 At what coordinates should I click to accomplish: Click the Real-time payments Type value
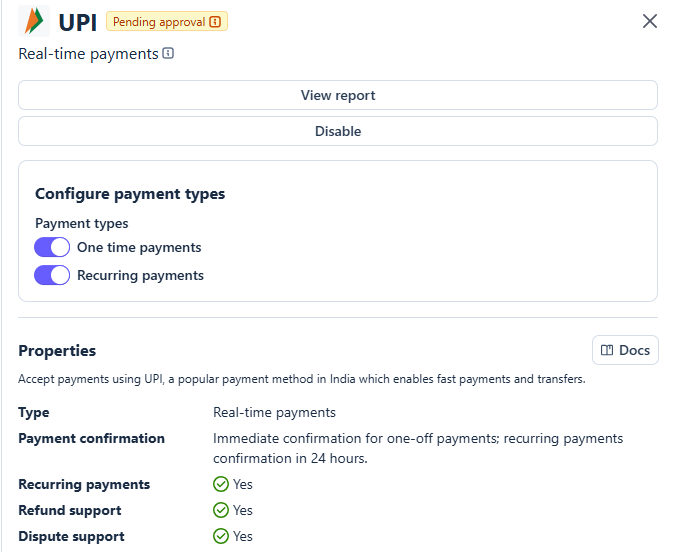pyautogui.click(x=274, y=413)
